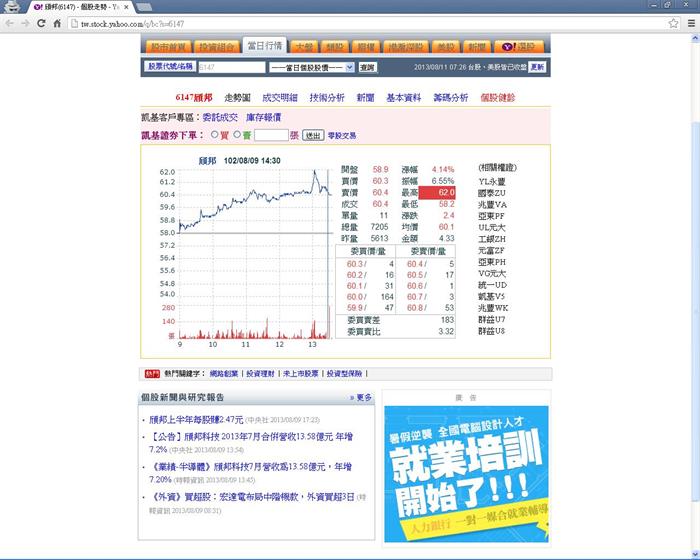The height and width of the screenshot is (560, 700).
Task: Open the 基本資料 link
Action: click(404, 97)
